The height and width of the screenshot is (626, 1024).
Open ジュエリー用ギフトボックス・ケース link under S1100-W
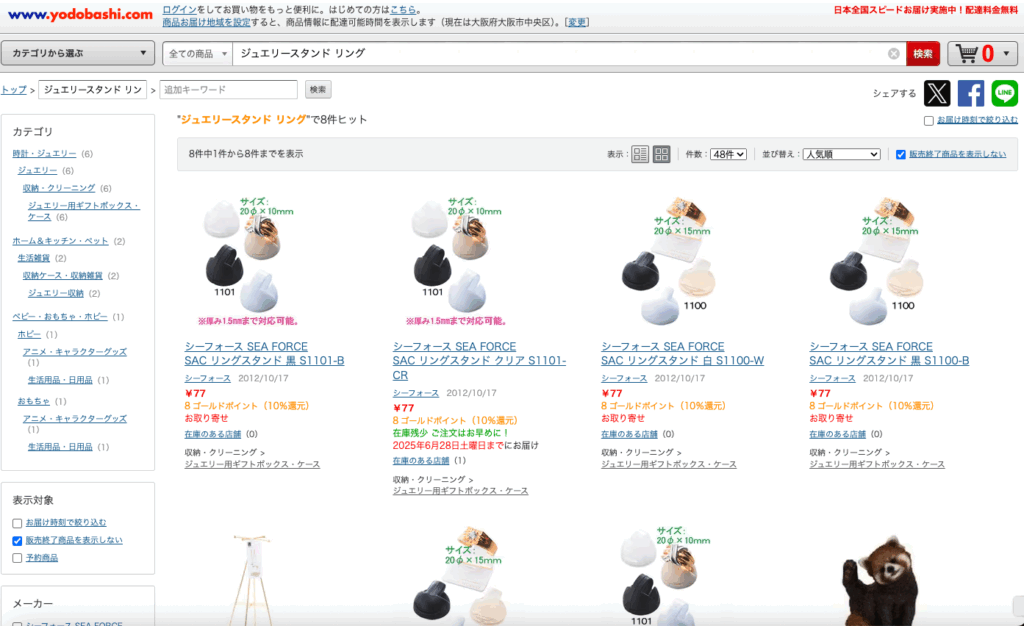[x=669, y=465]
